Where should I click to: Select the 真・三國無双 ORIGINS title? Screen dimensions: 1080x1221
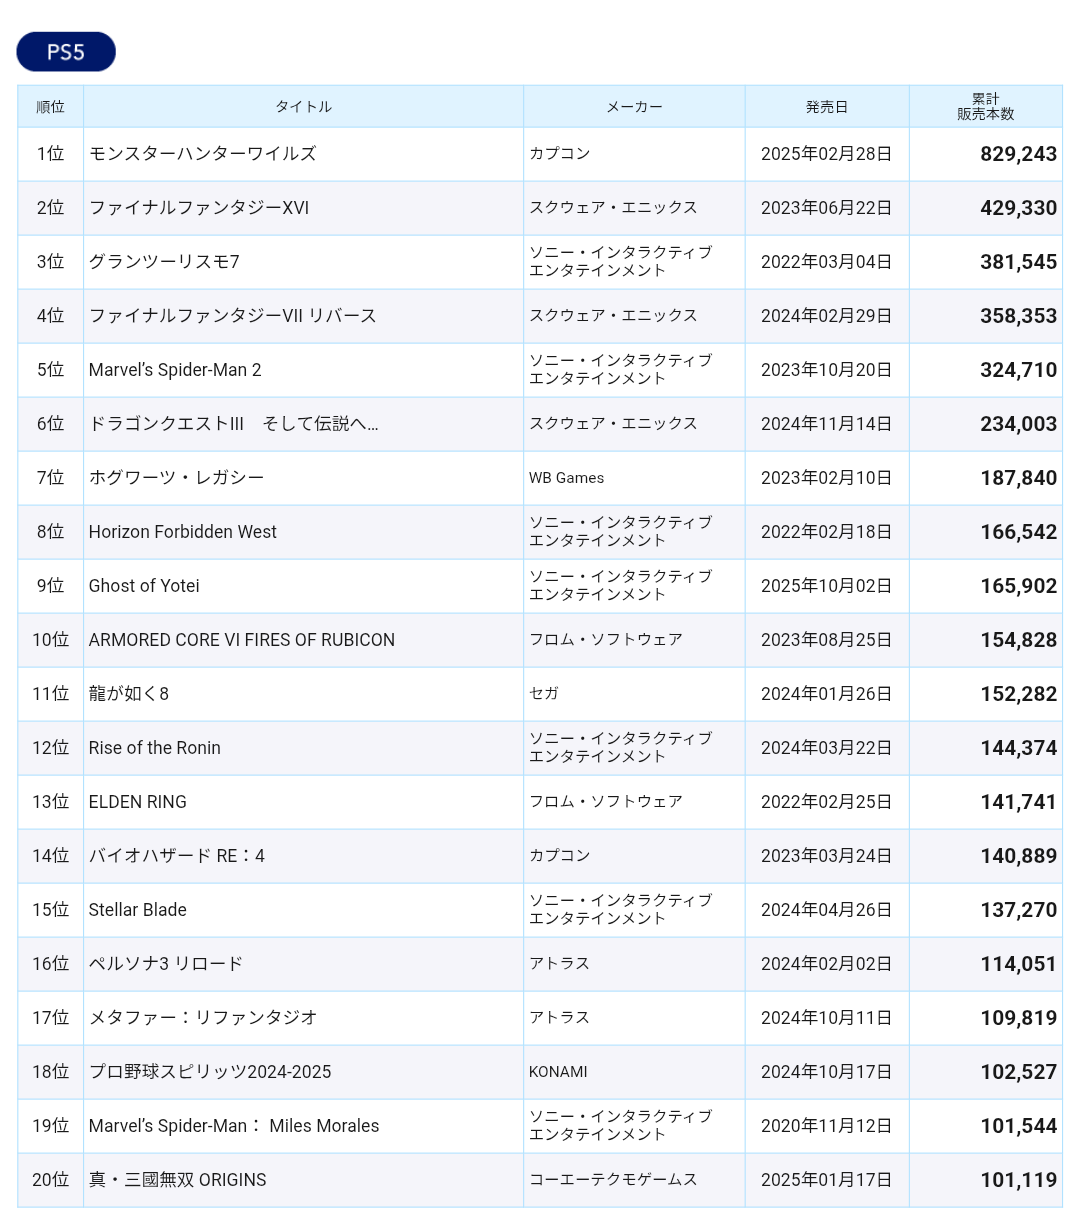pyautogui.click(x=178, y=1180)
